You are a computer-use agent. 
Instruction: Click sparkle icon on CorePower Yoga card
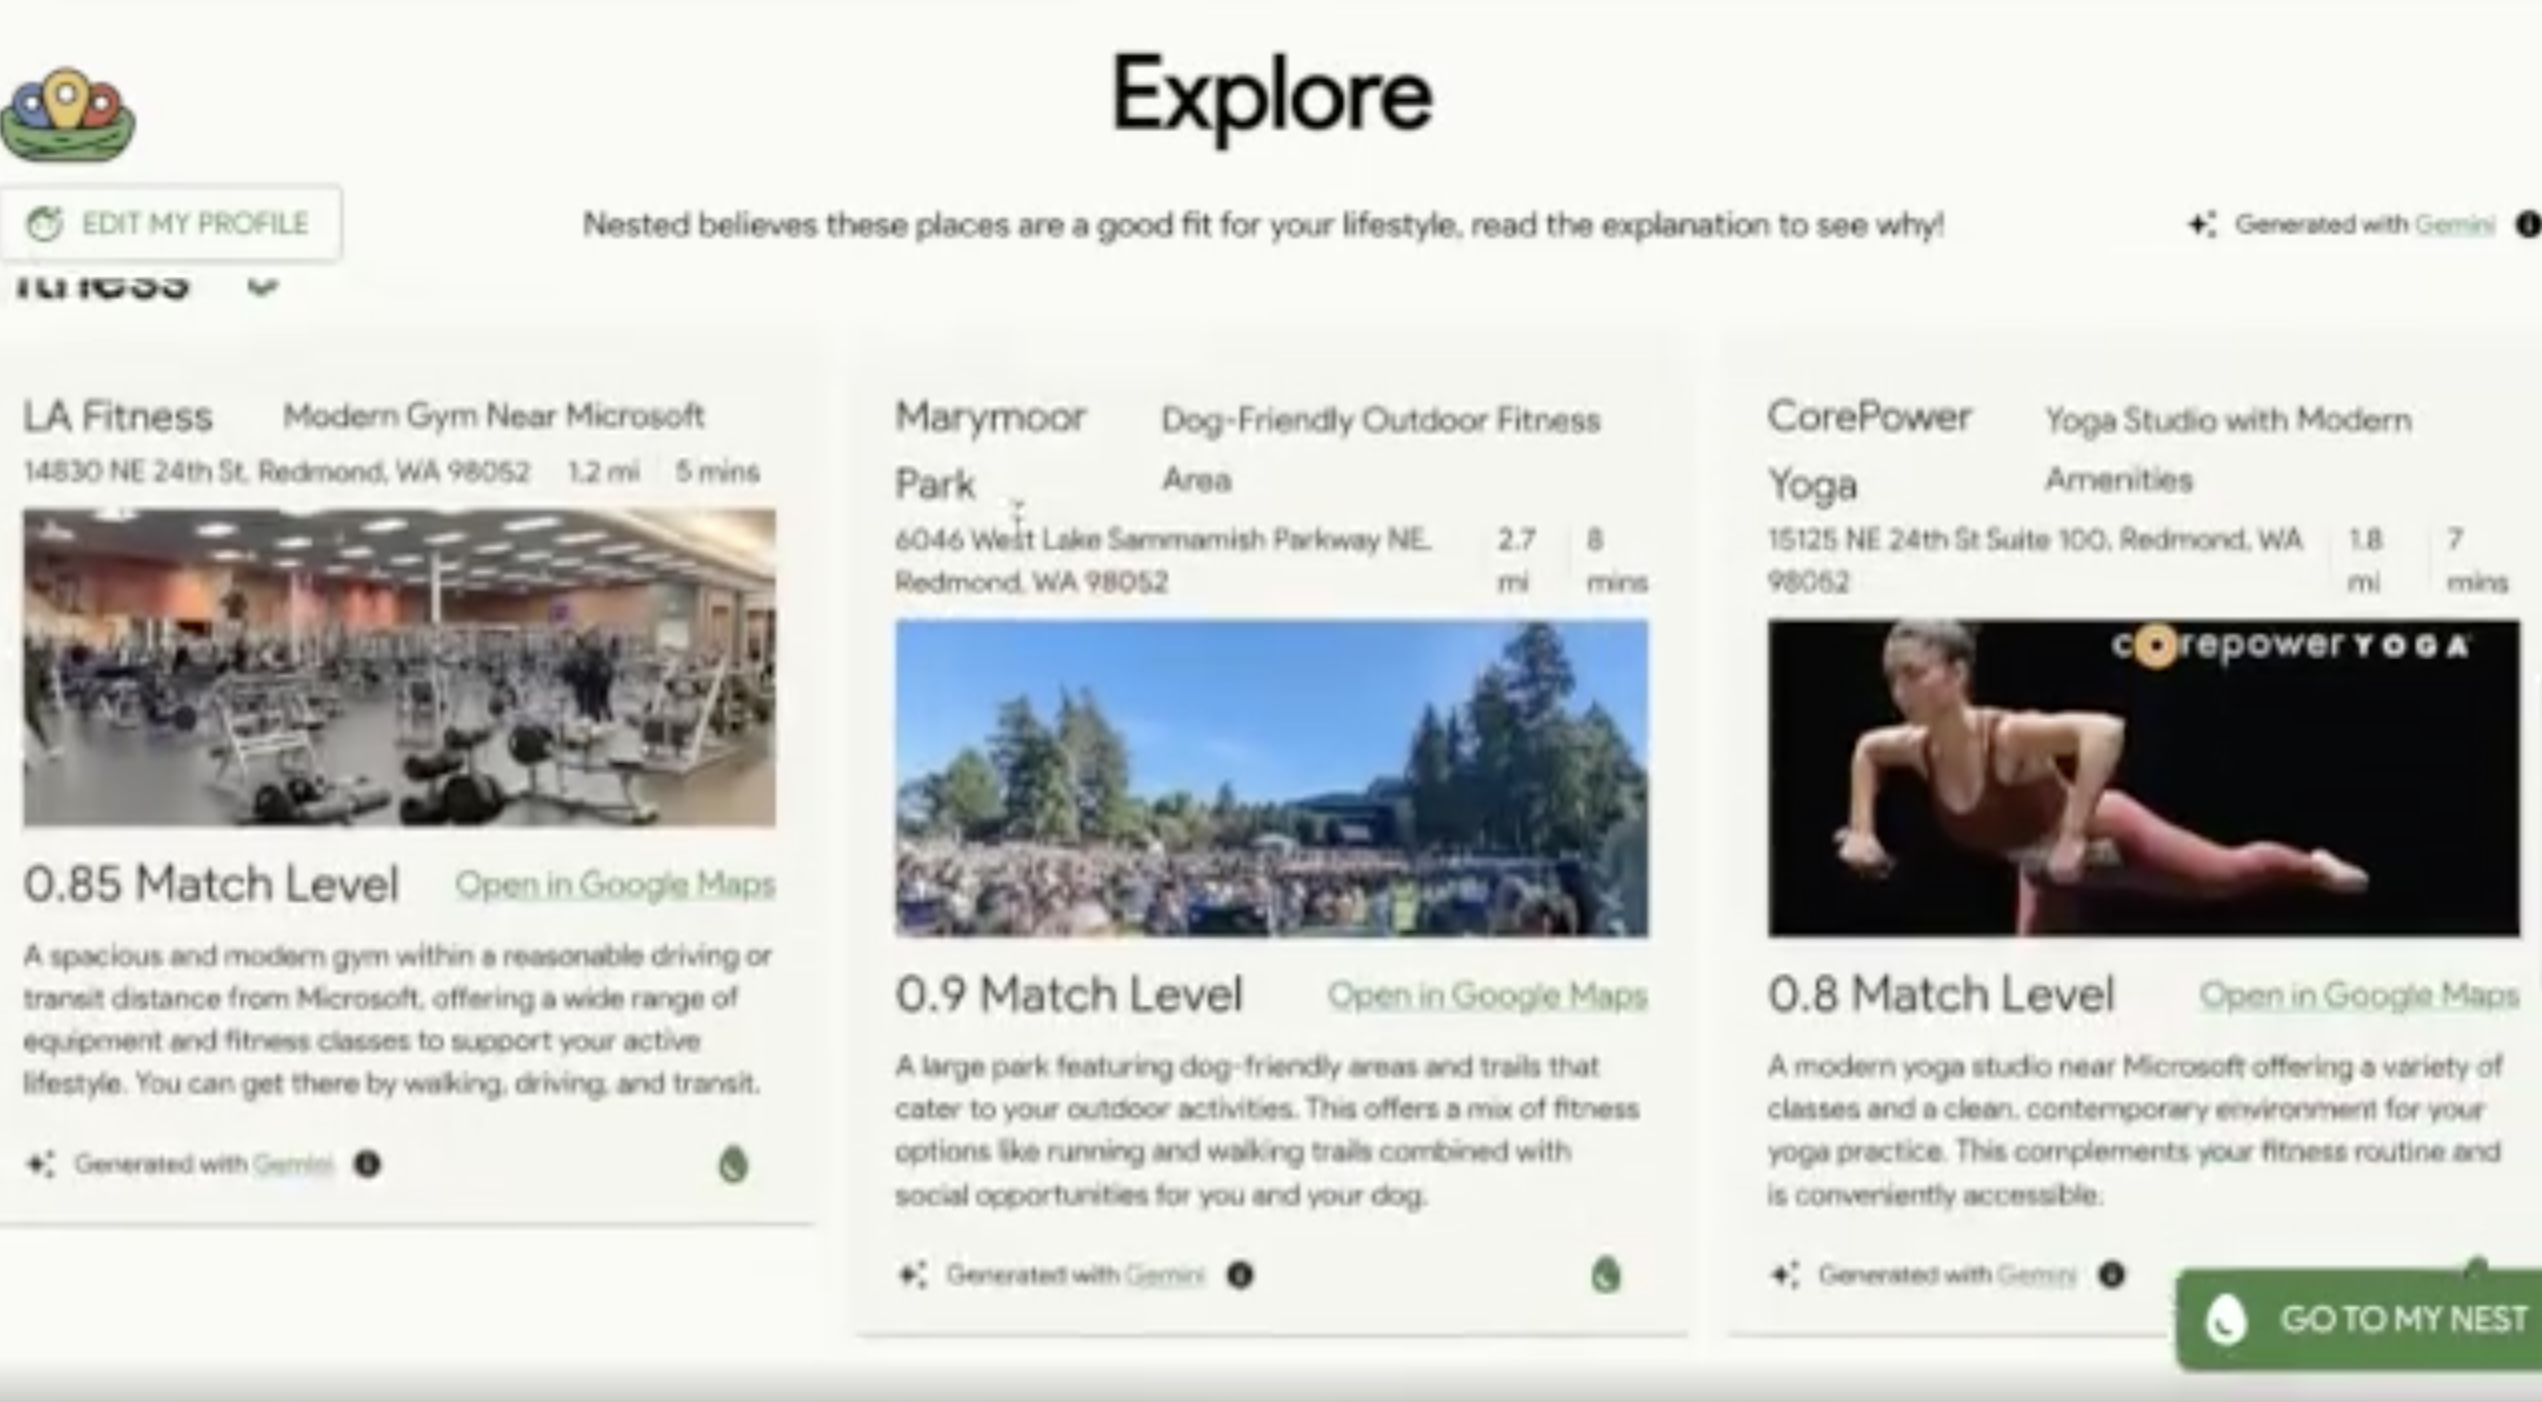(x=1785, y=1275)
